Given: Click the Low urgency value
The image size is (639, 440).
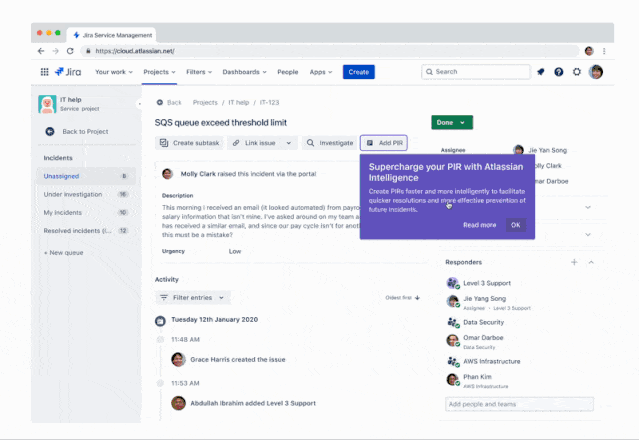Looking at the screenshot, I should (x=235, y=251).
